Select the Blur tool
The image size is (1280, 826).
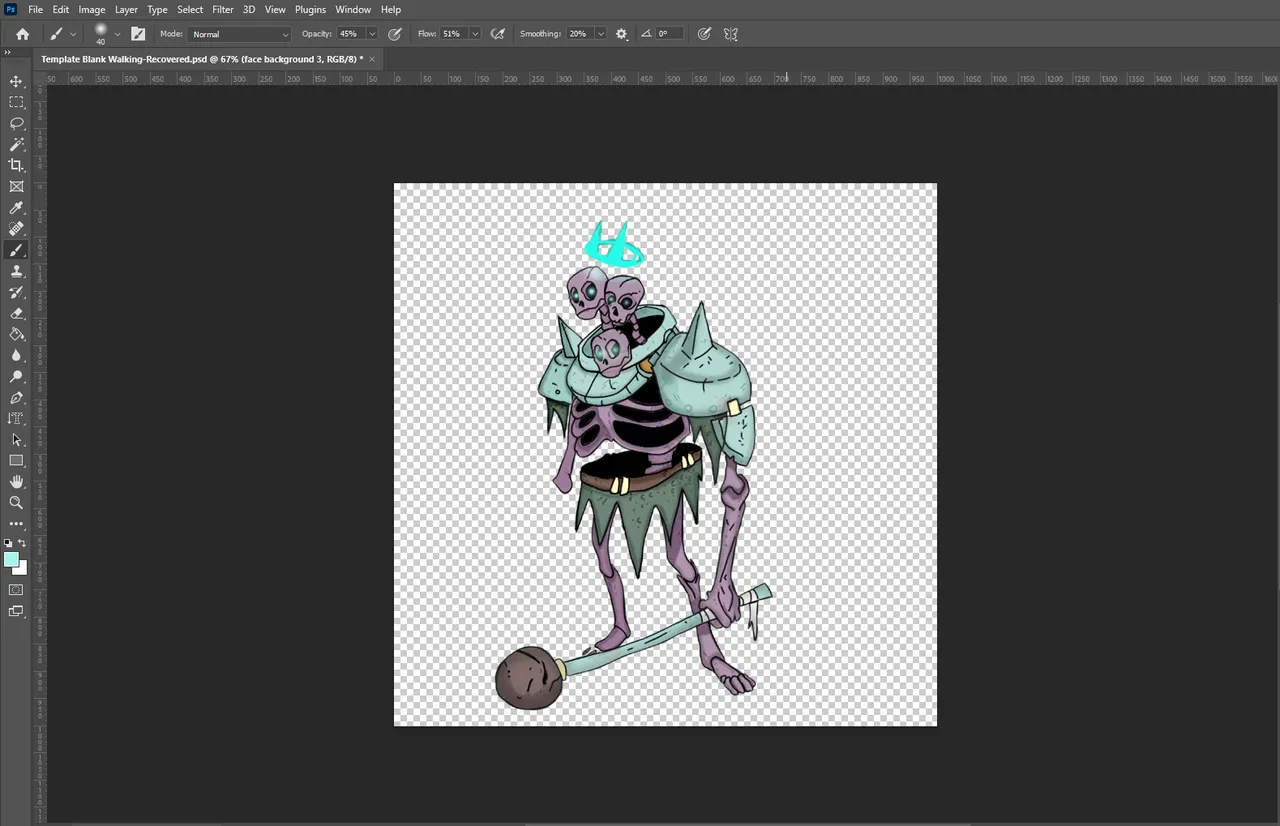tap(16, 355)
